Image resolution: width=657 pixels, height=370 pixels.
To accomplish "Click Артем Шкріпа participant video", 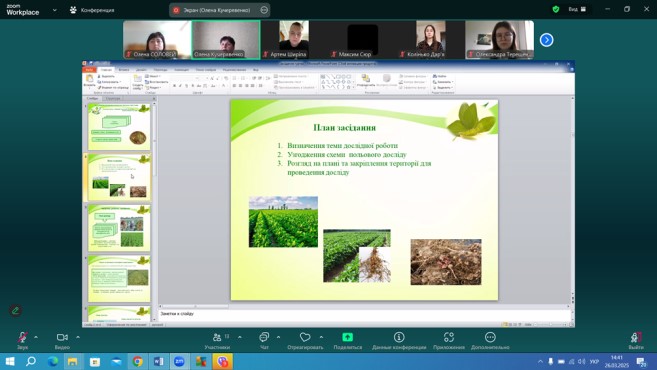I will point(294,40).
